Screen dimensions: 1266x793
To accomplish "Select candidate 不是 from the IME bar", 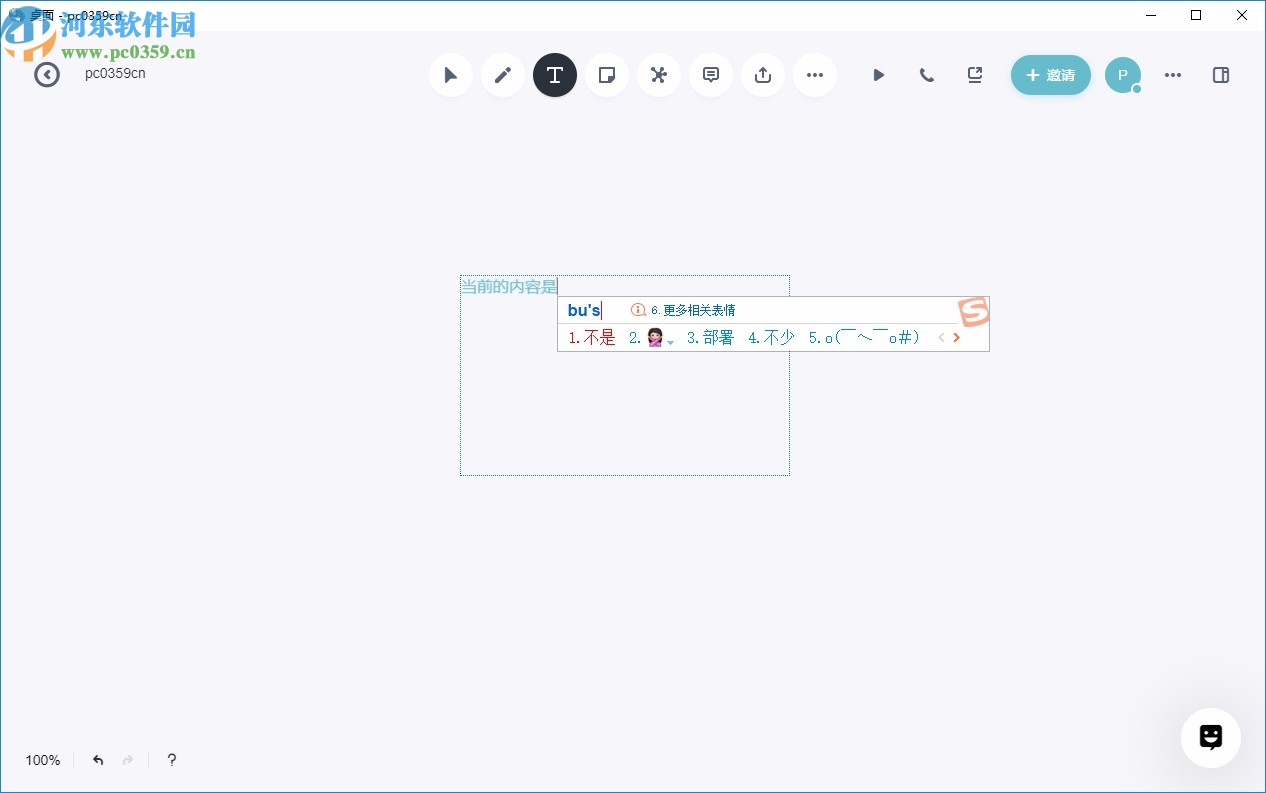I will pos(600,338).
